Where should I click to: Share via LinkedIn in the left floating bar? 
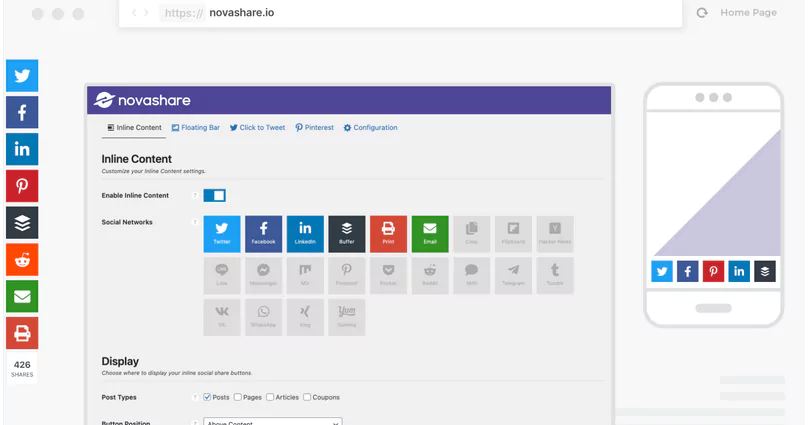click(x=22, y=149)
